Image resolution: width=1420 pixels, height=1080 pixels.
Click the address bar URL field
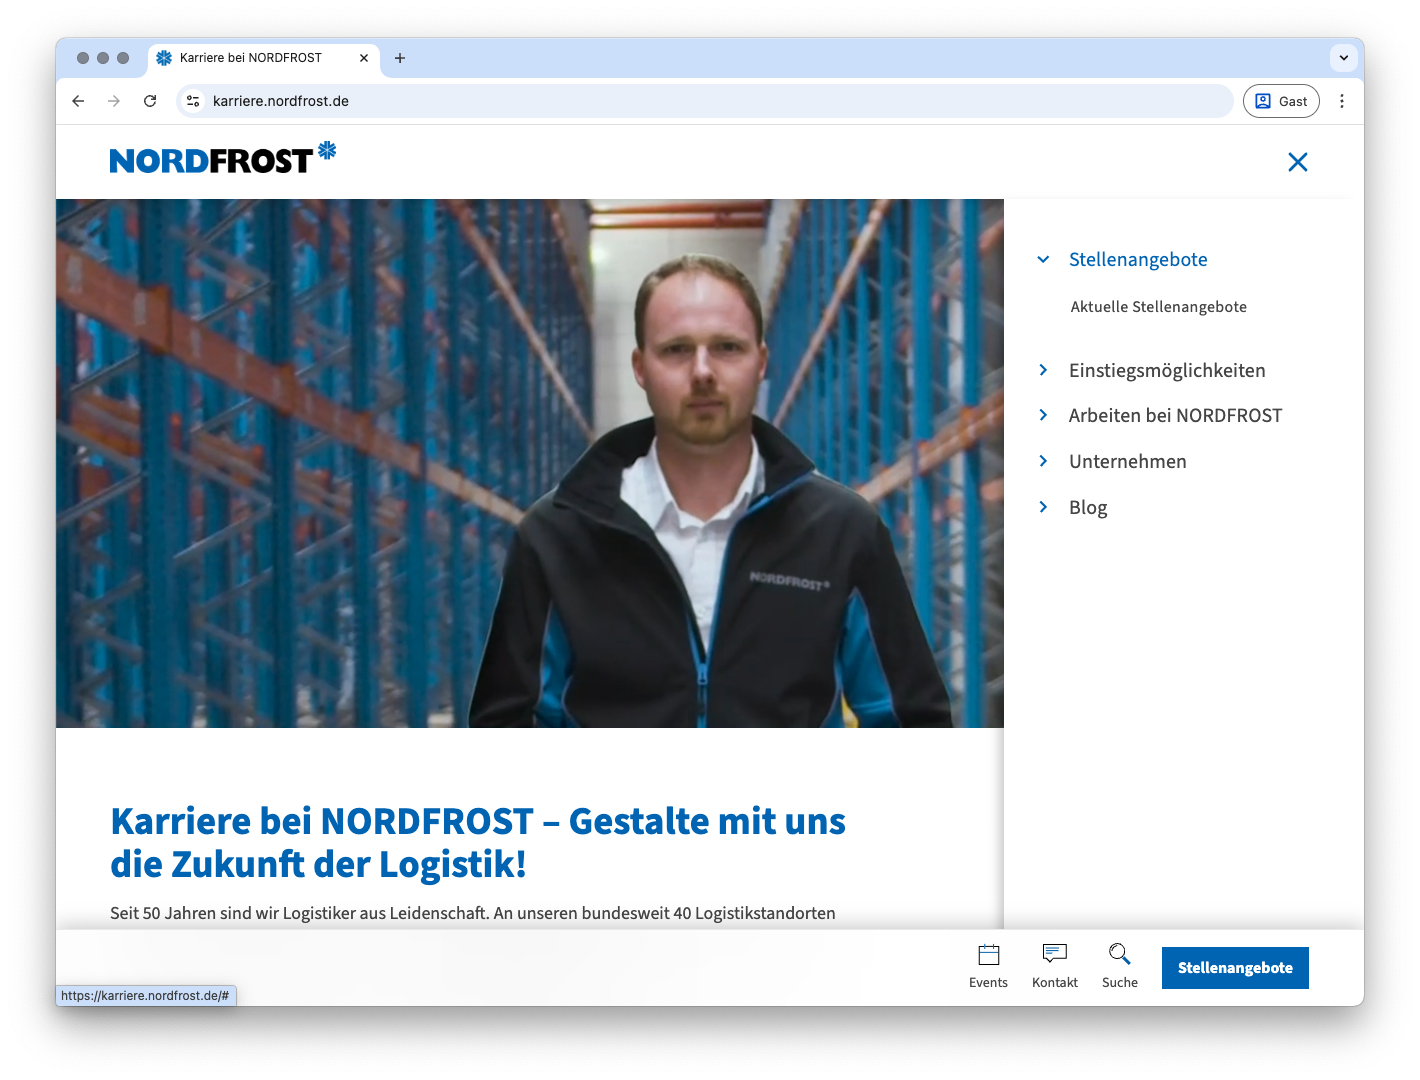point(705,101)
